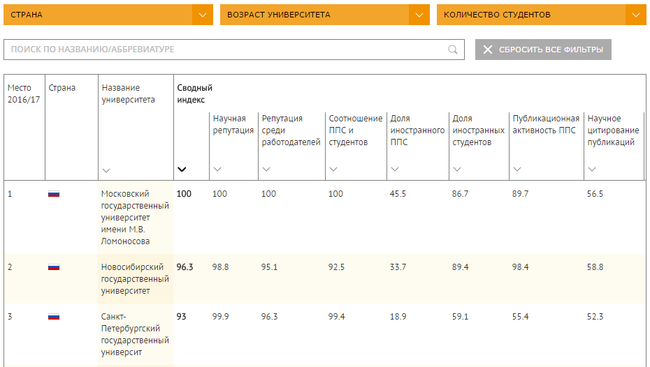The width and height of the screenshot is (650, 367).
Task: Select value 86.7 in Moscow row
Action: point(460,194)
